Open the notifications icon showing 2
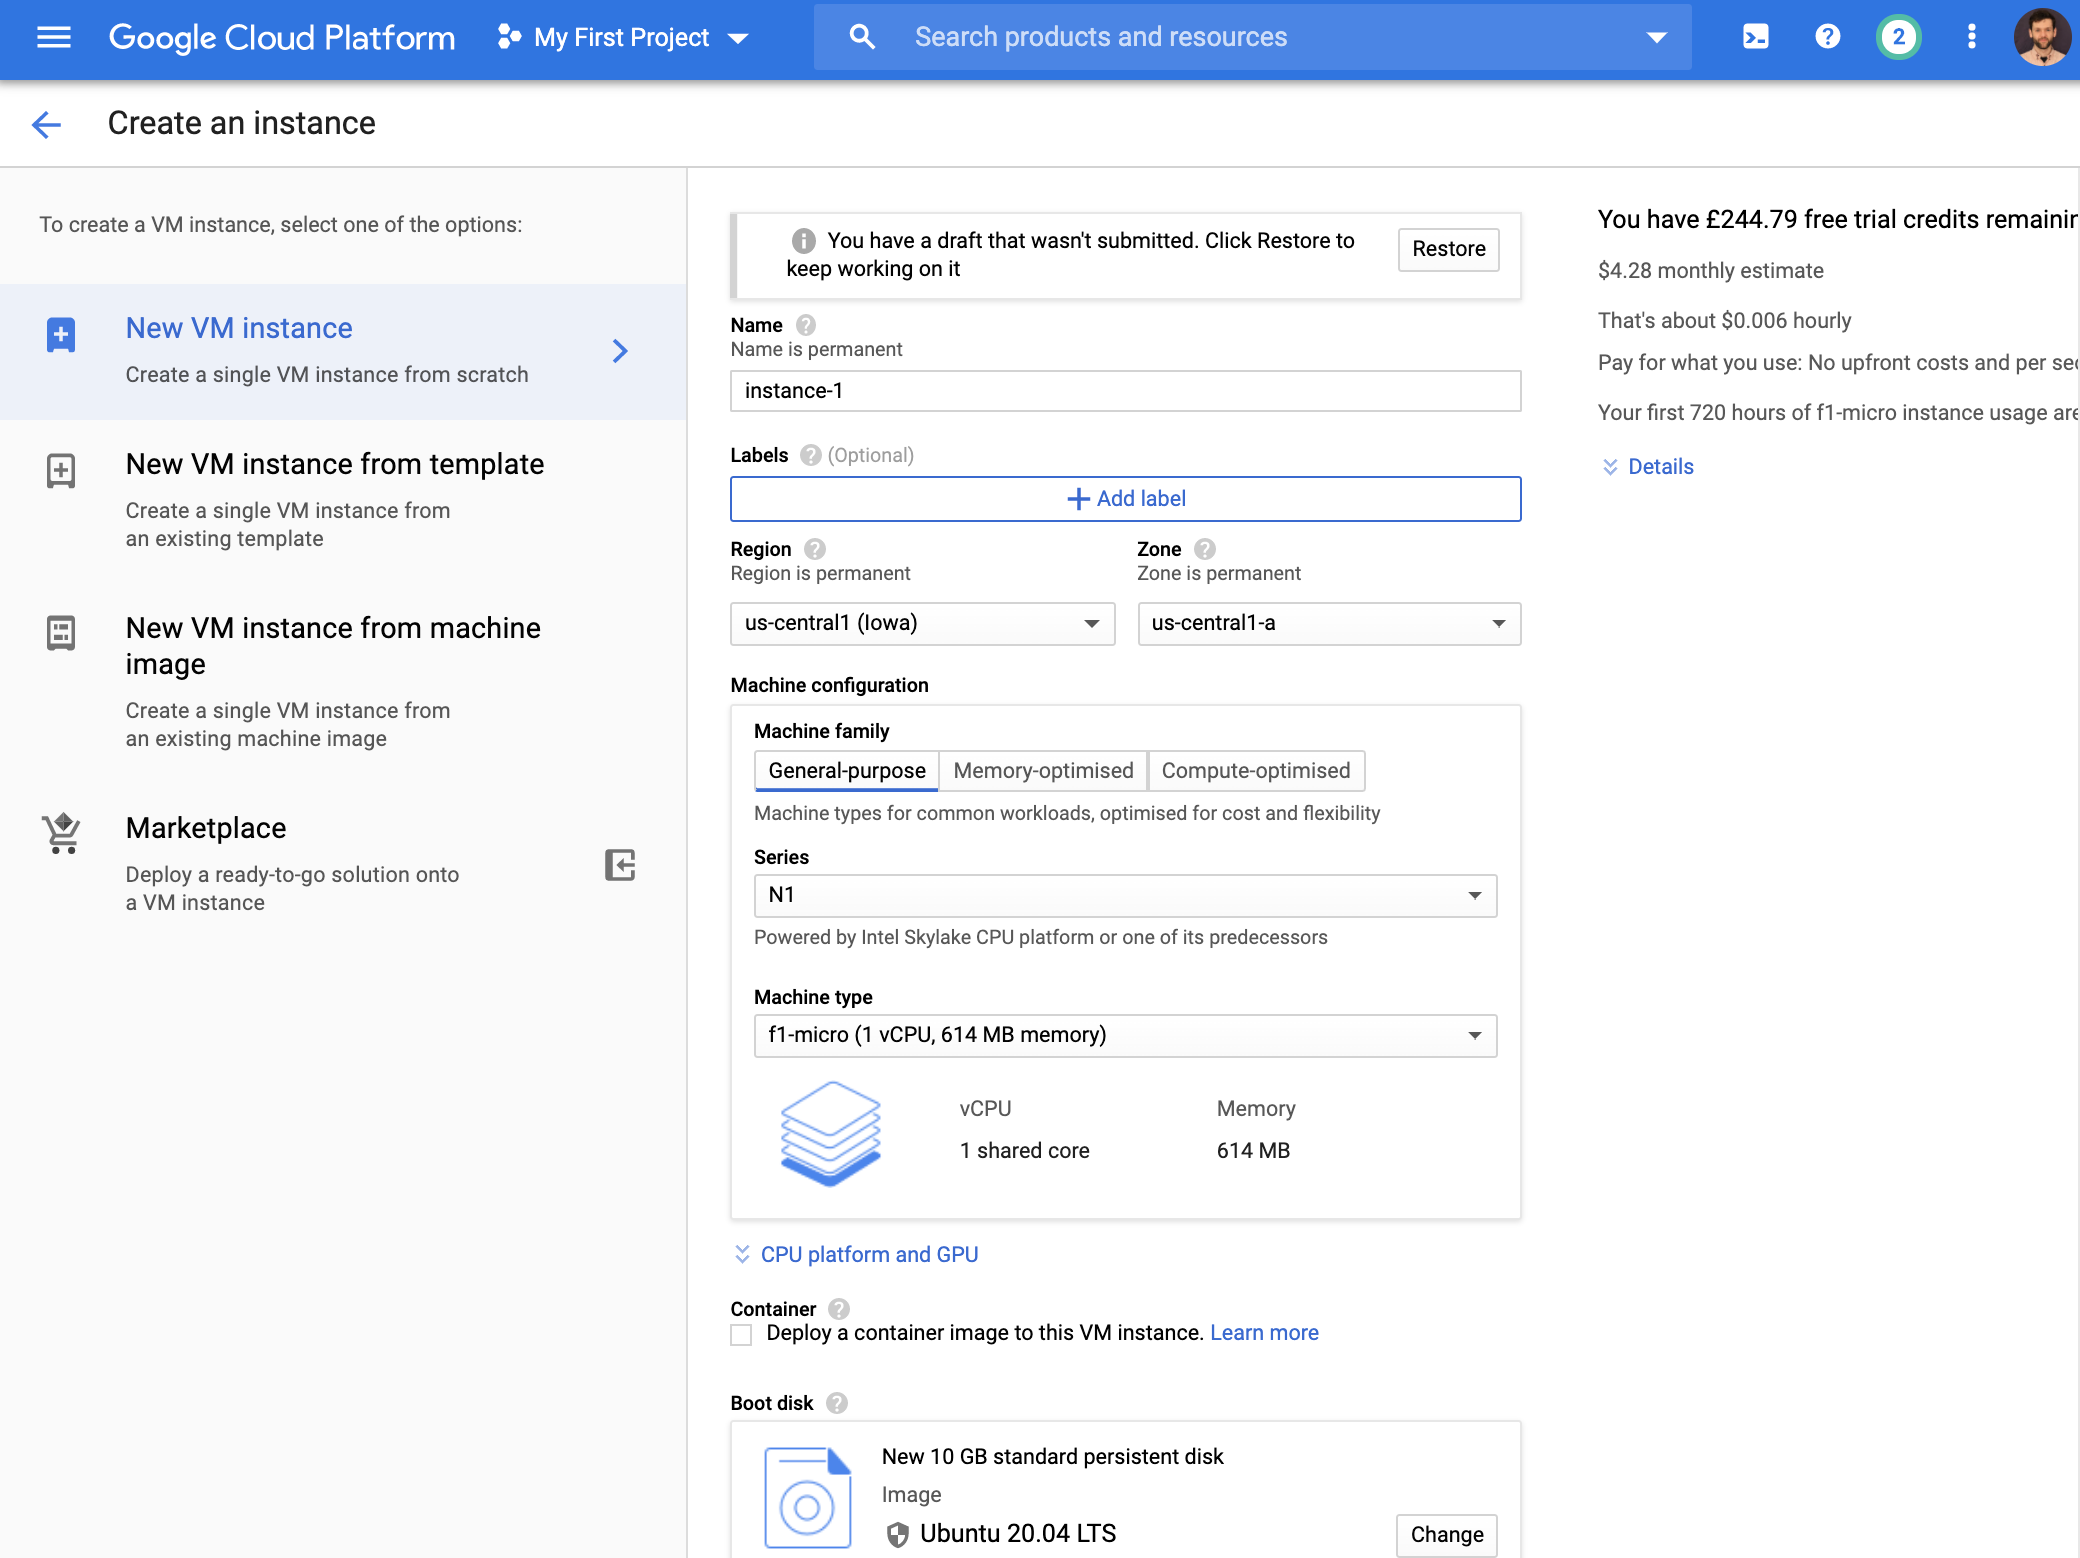2080x1558 pixels. (1898, 36)
